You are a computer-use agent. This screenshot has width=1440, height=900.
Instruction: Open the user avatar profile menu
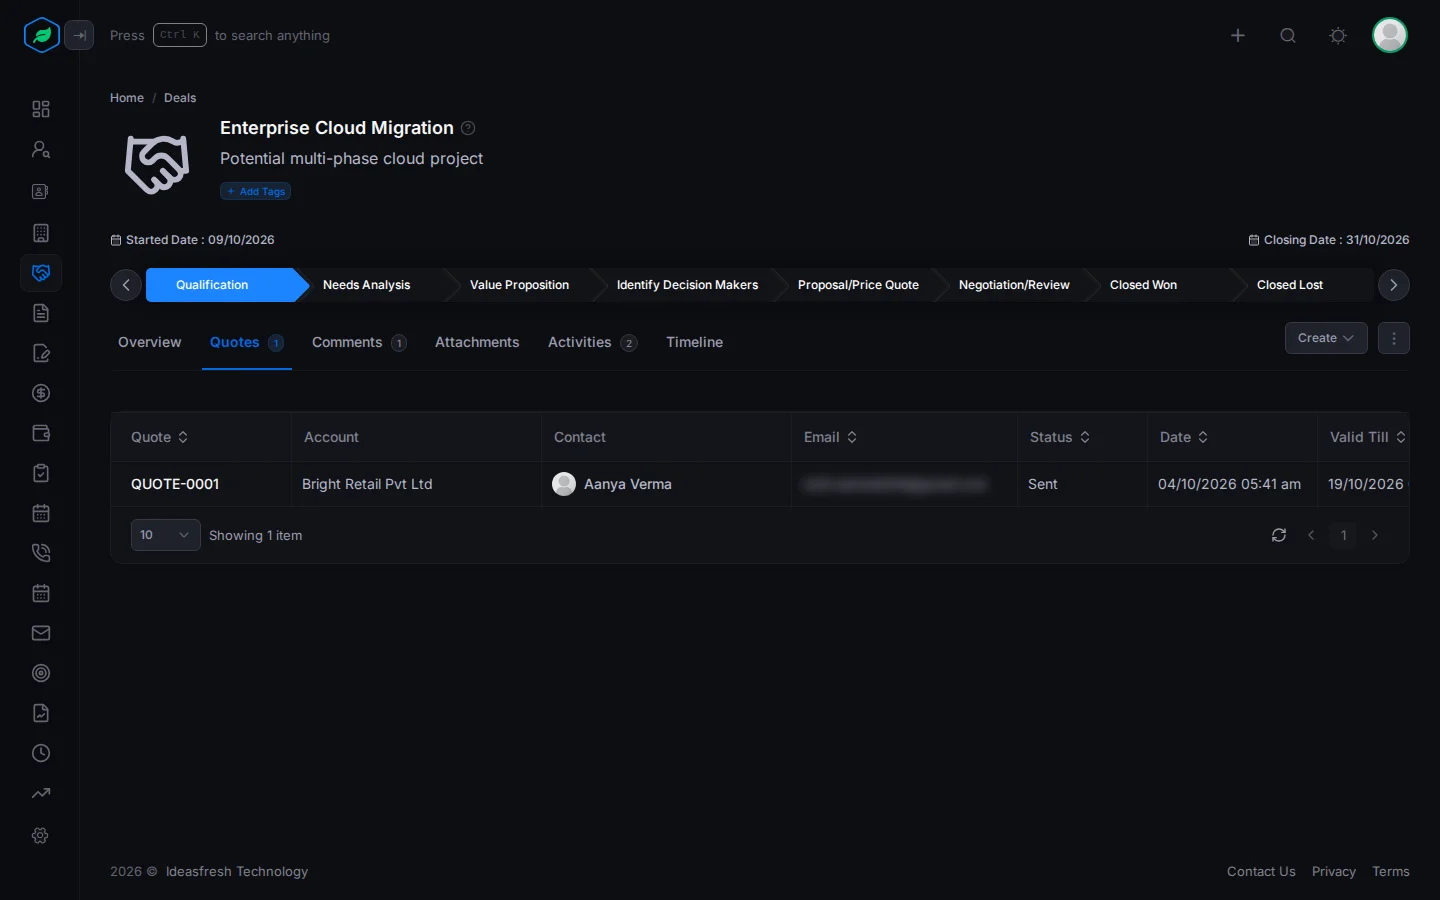(x=1390, y=35)
